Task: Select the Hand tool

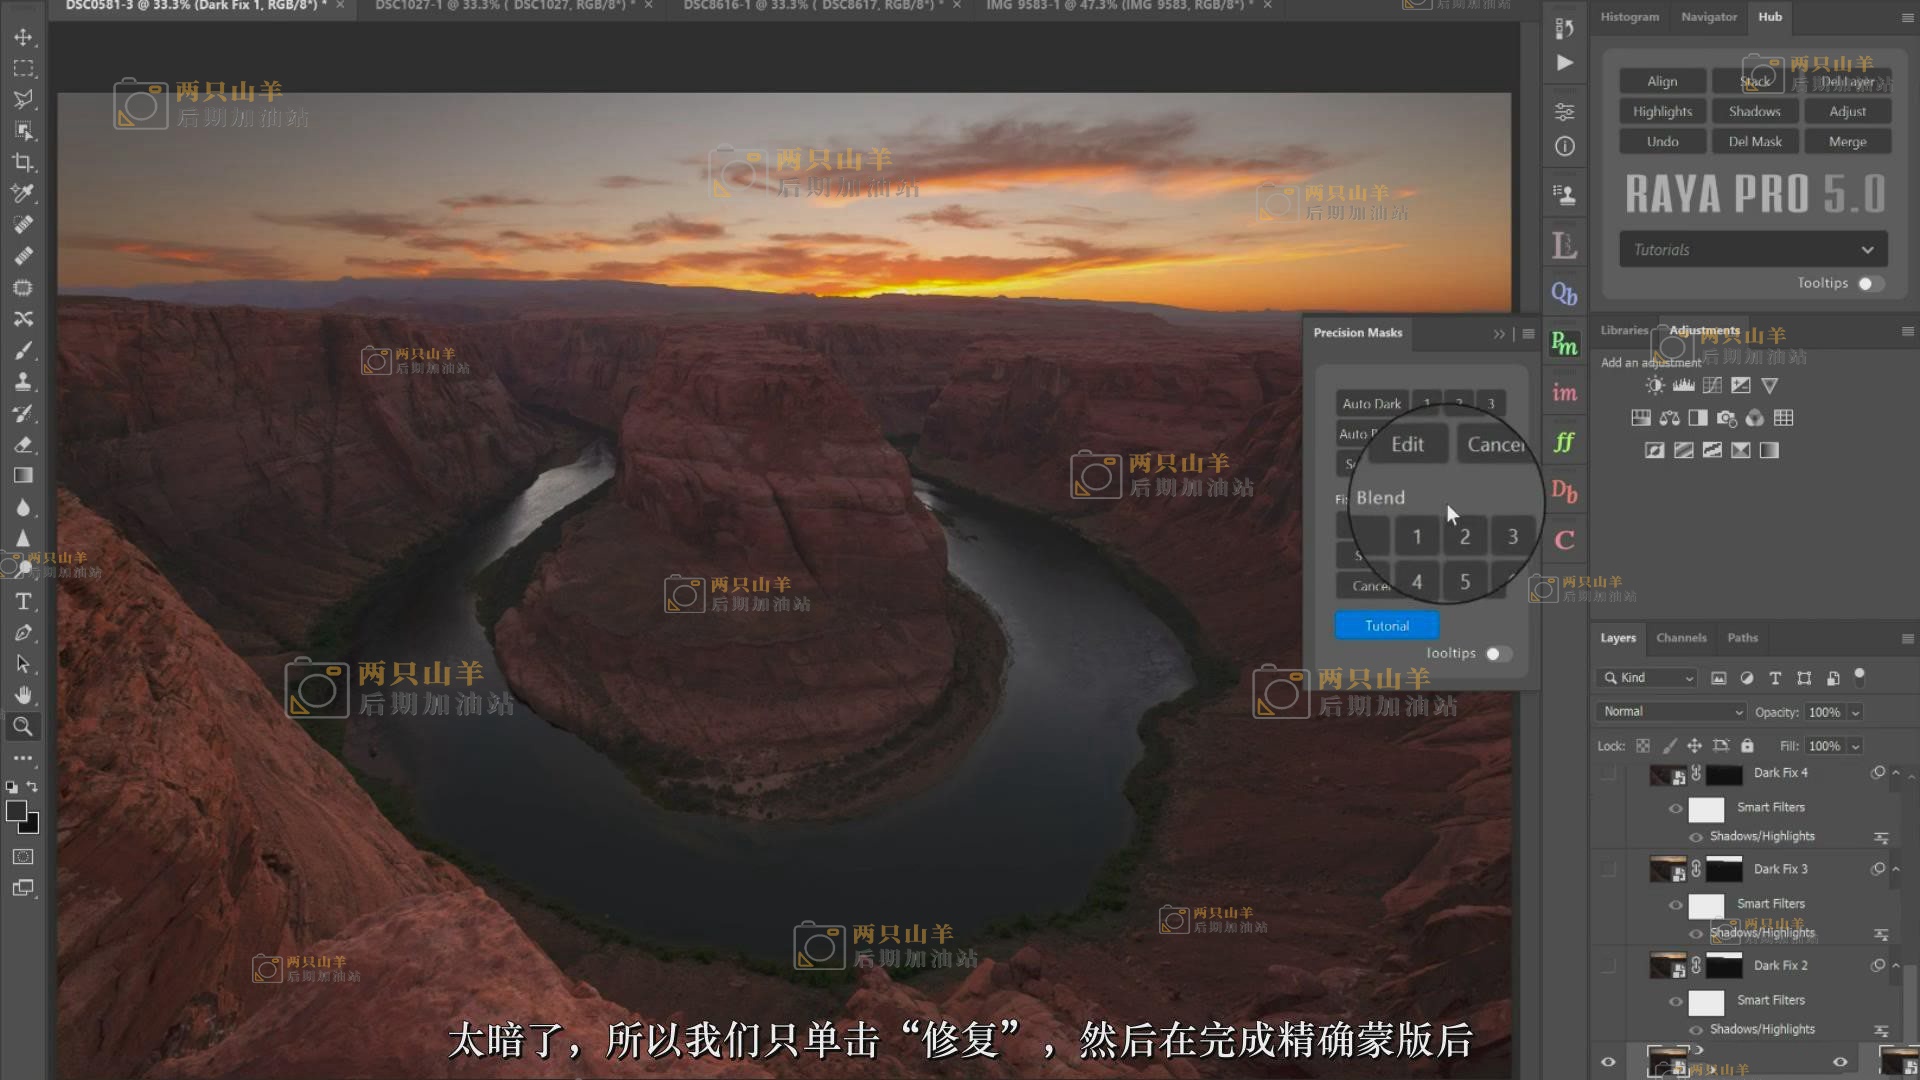Action: point(23,695)
